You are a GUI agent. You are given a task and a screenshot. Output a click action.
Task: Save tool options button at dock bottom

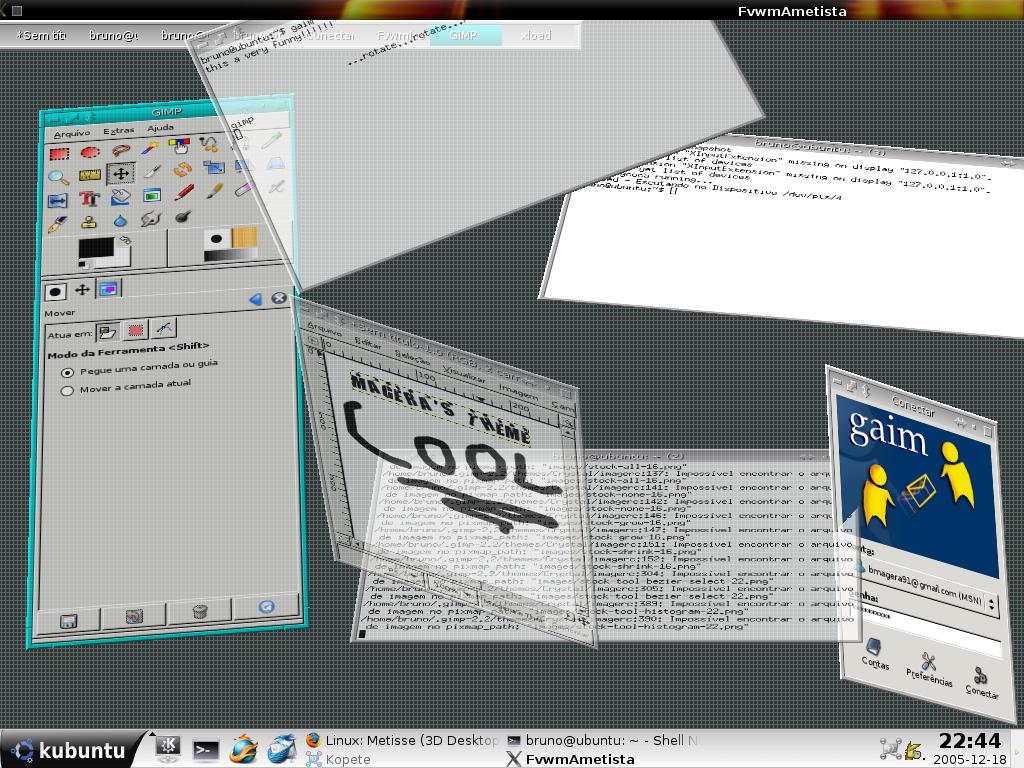[x=69, y=620]
